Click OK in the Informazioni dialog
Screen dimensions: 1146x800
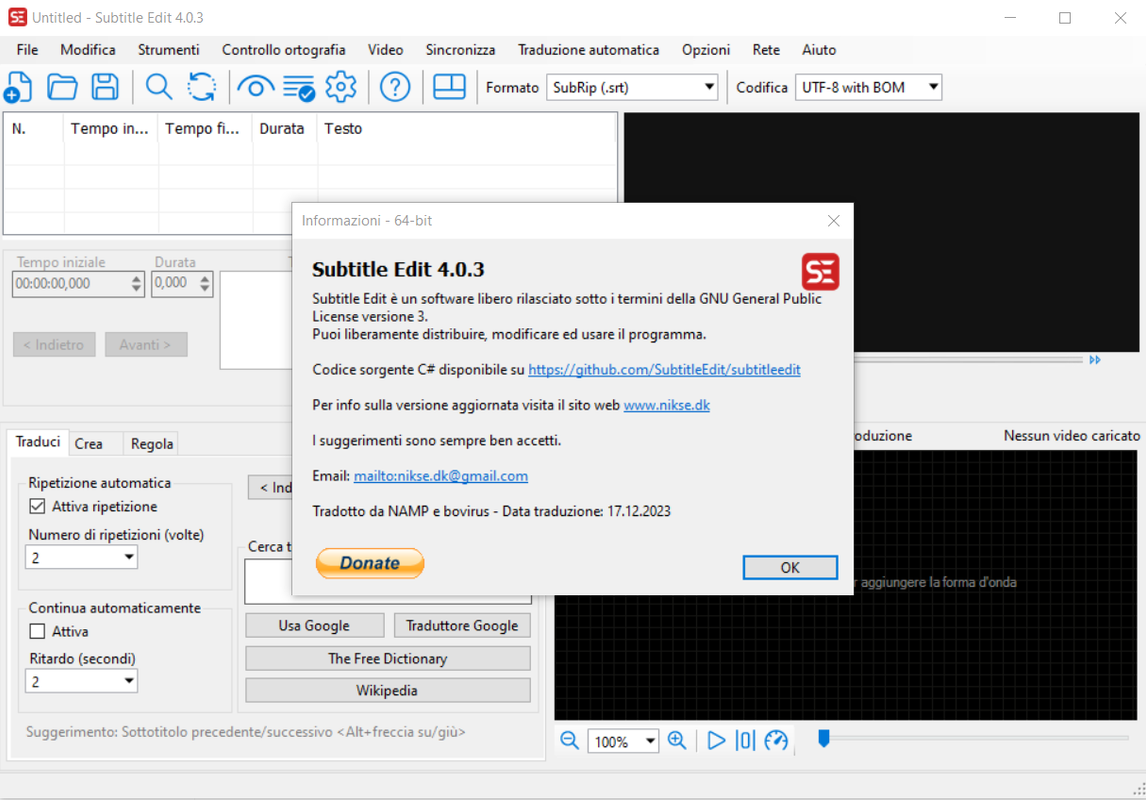[790, 568]
